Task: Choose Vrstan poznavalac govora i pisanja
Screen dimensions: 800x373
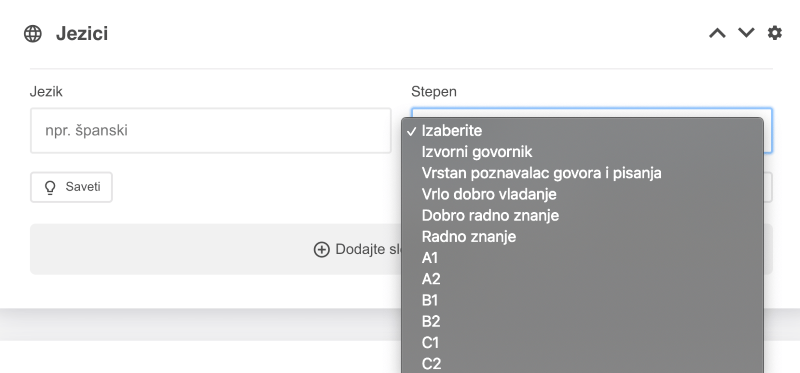Action: [582, 173]
